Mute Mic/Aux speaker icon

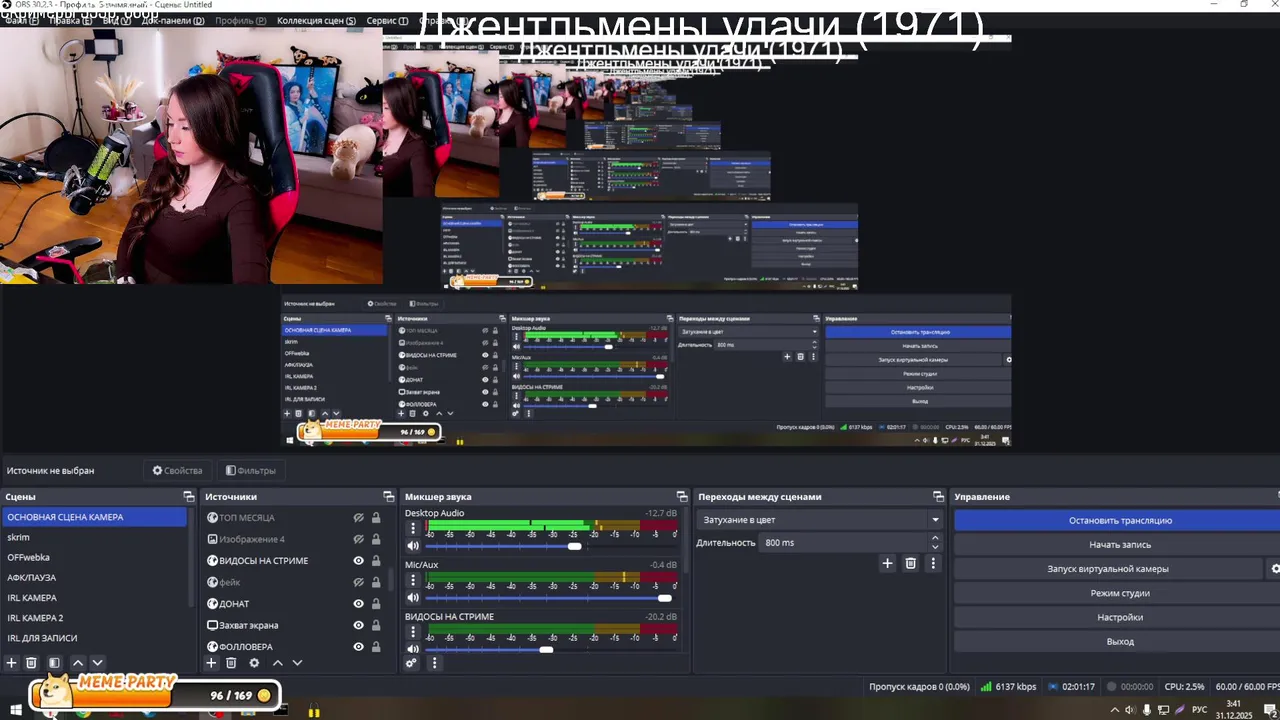[x=413, y=598]
